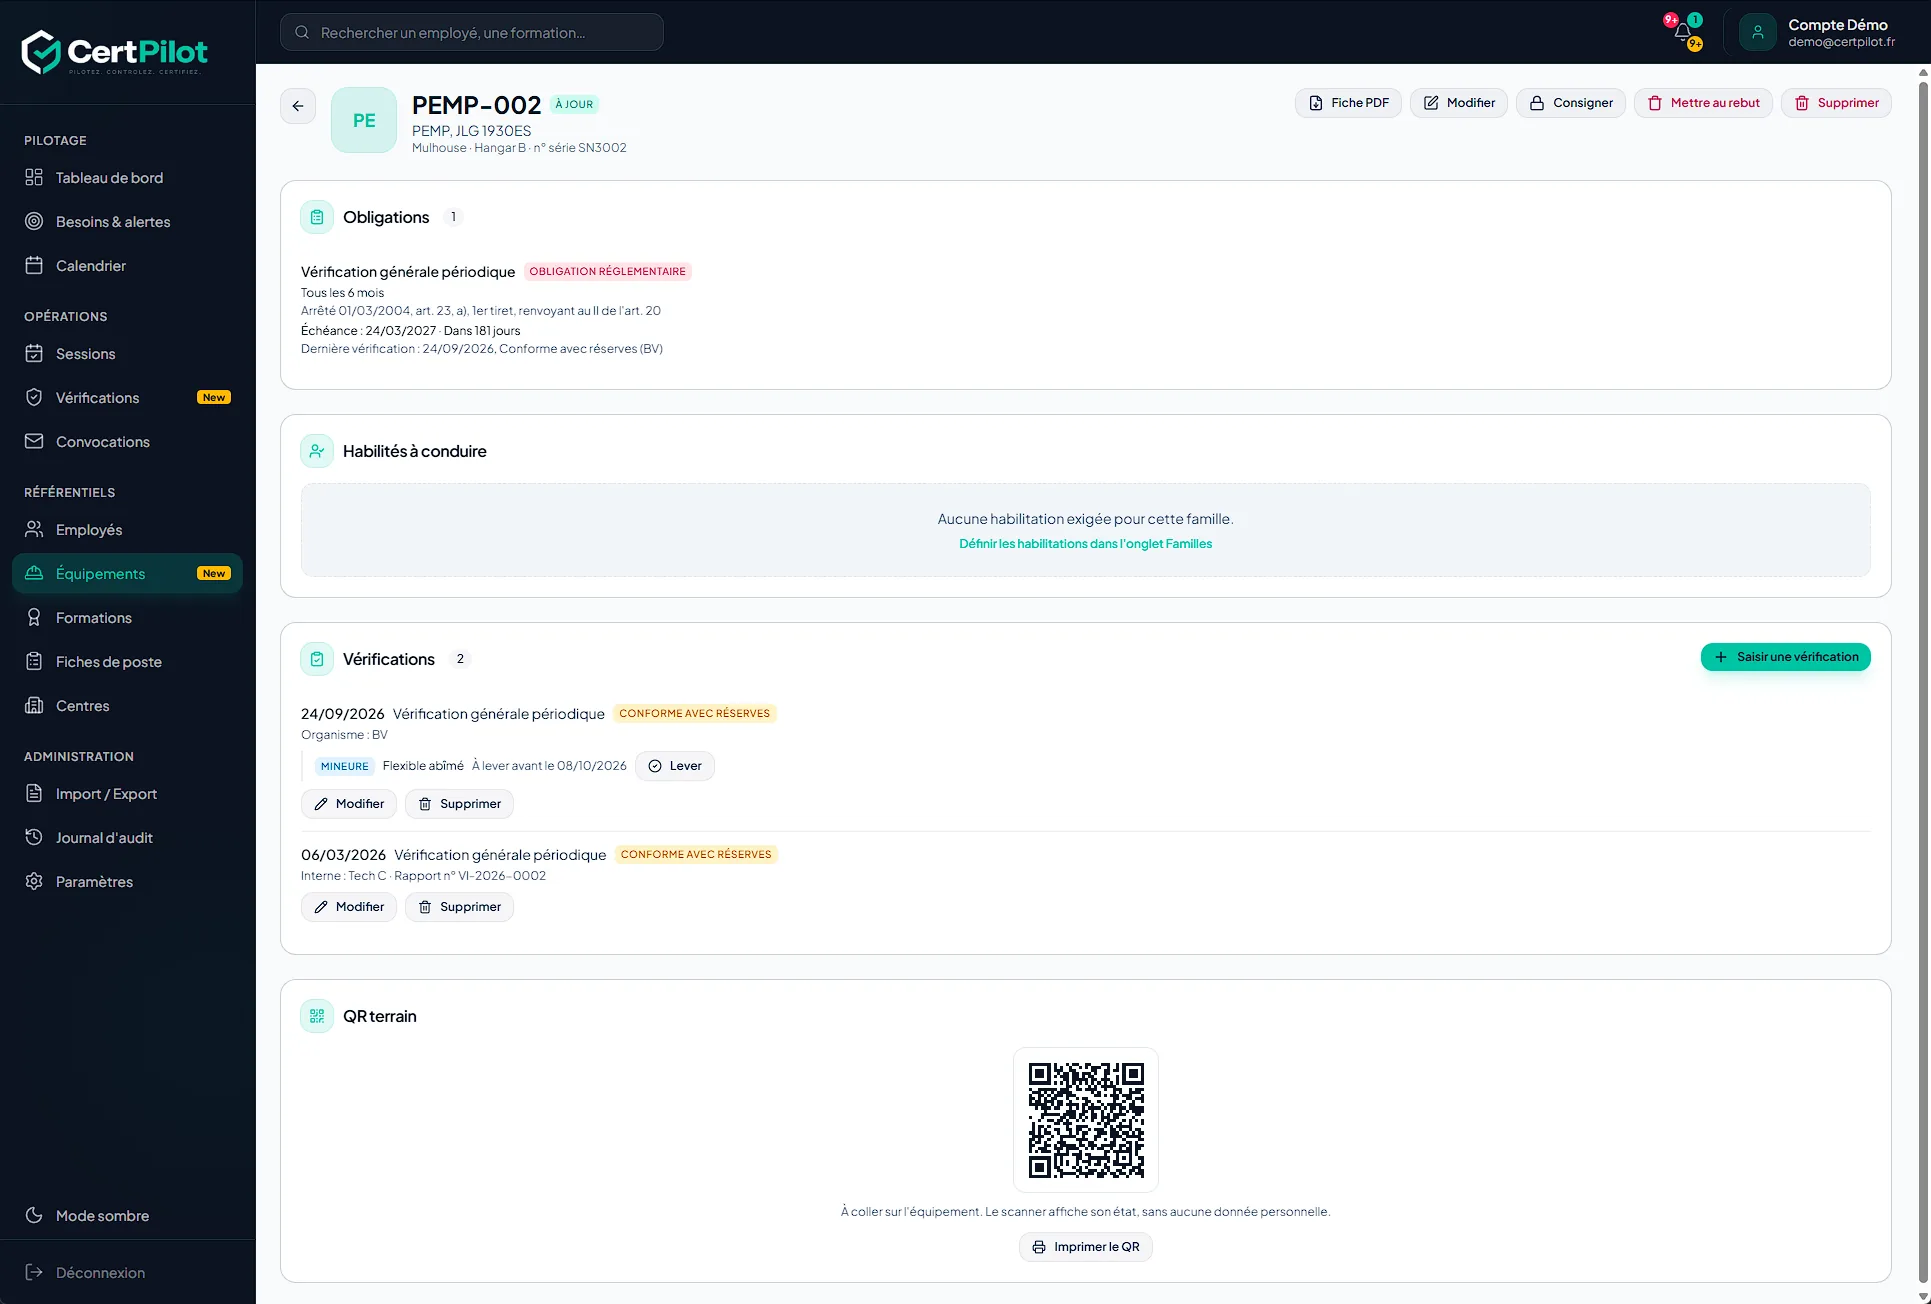
Task: Click the account avatar icon
Action: pyautogui.click(x=1757, y=32)
